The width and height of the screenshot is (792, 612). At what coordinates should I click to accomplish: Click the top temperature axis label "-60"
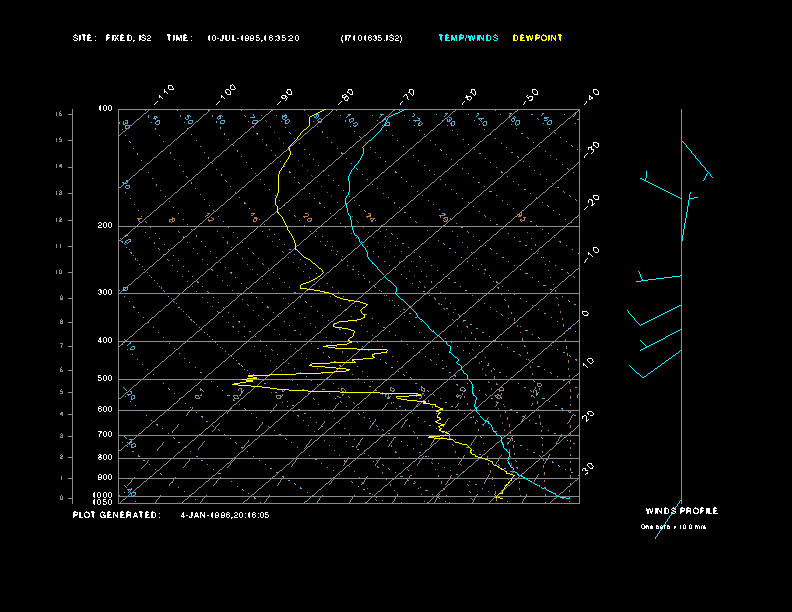469,96
